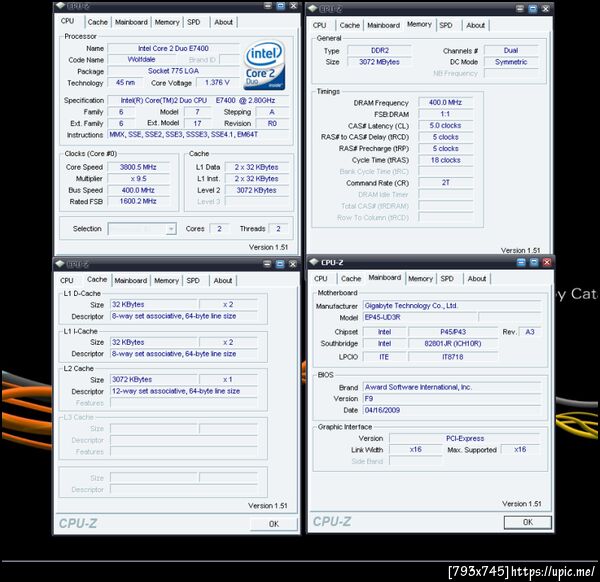This screenshot has height=582, width=600.
Task: Click the '1.376 V' core voltage value
Action: (217, 82)
